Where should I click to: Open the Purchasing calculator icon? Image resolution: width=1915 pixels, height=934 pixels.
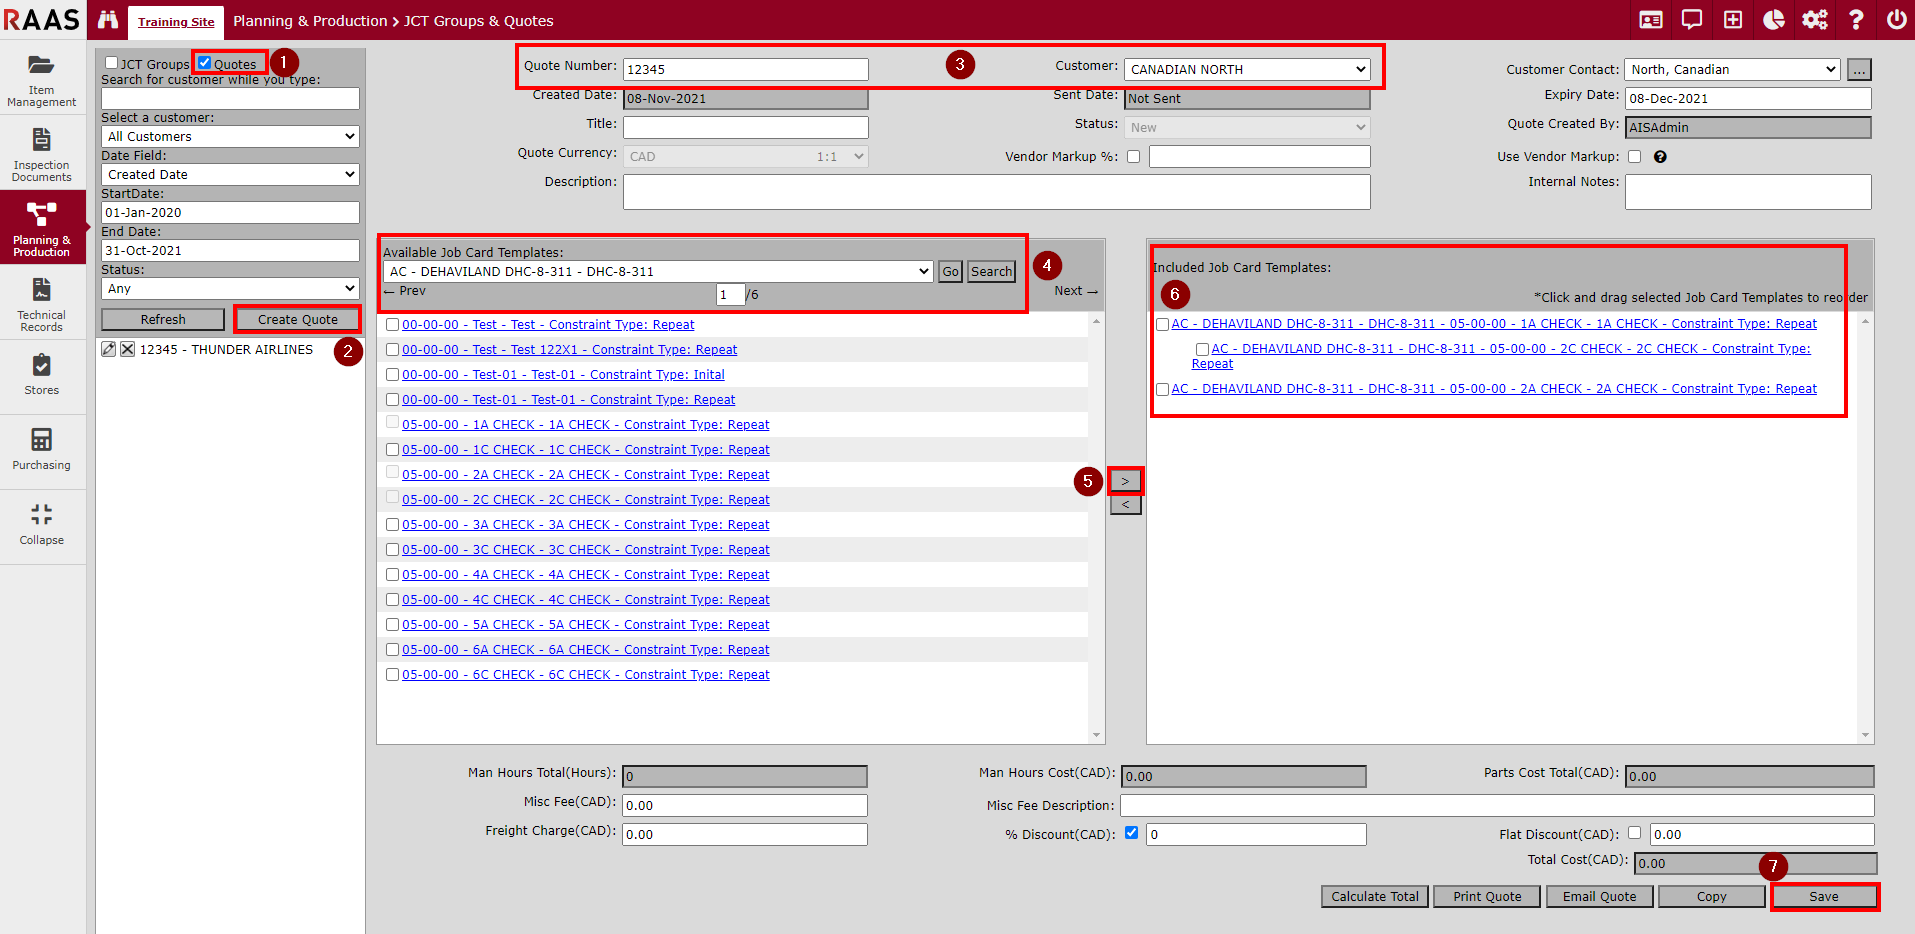click(42, 449)
